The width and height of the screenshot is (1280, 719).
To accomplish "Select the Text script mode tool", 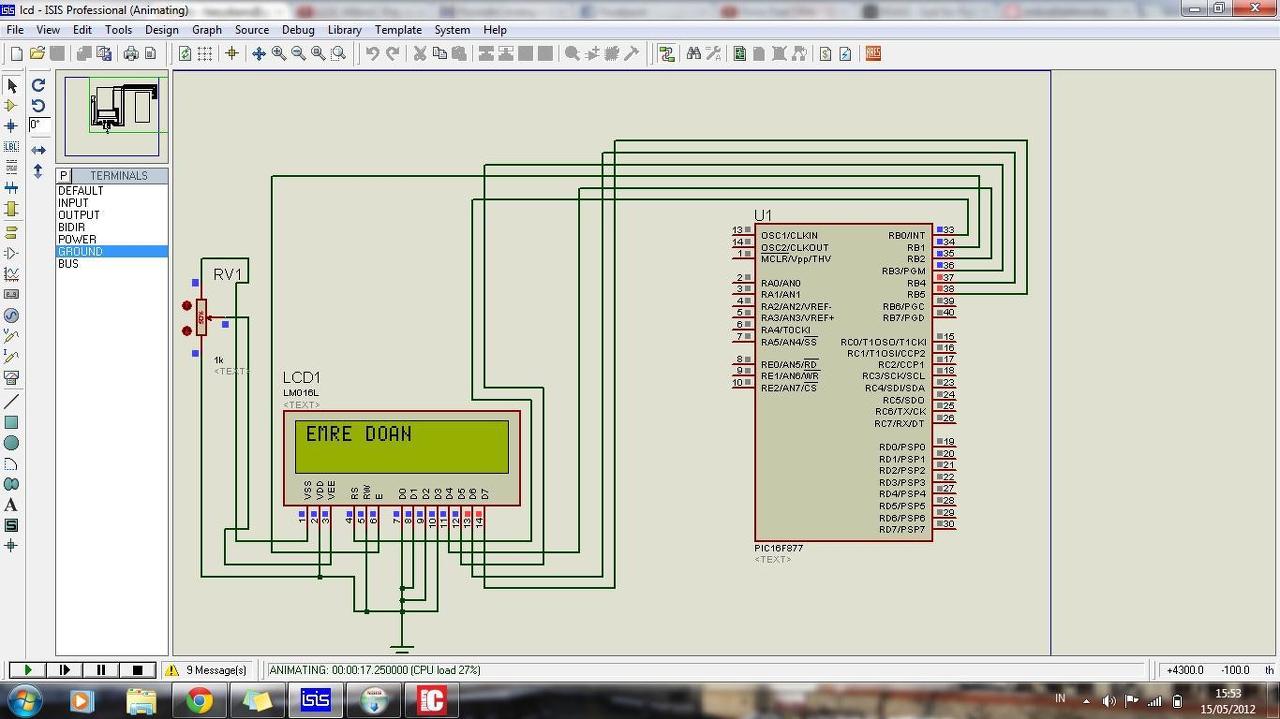I will click(12, 167).
